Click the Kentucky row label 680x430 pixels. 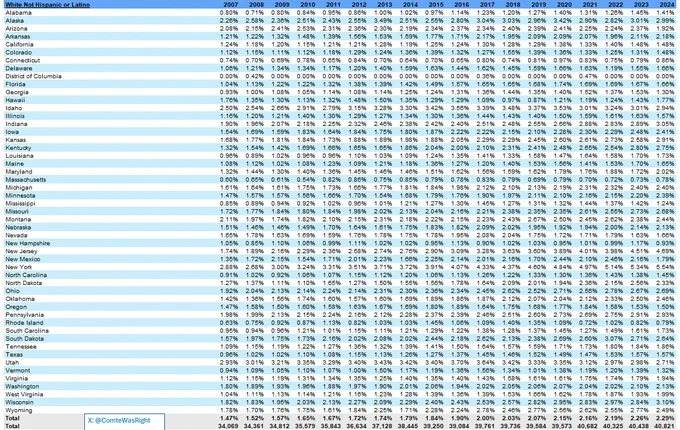click(18, 148)
